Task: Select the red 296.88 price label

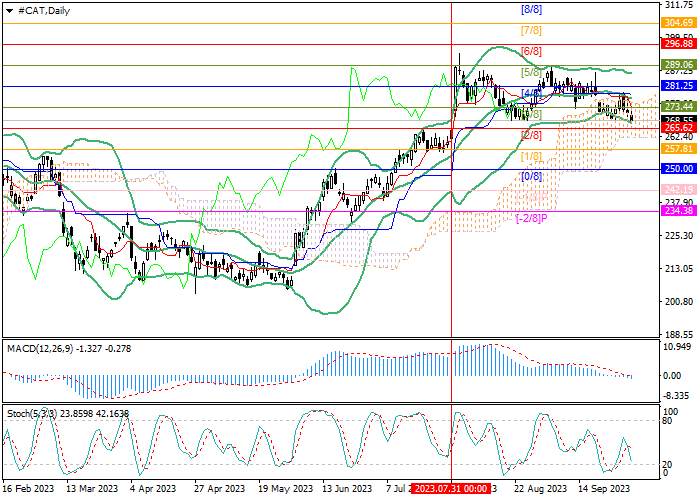Action: 678,44
